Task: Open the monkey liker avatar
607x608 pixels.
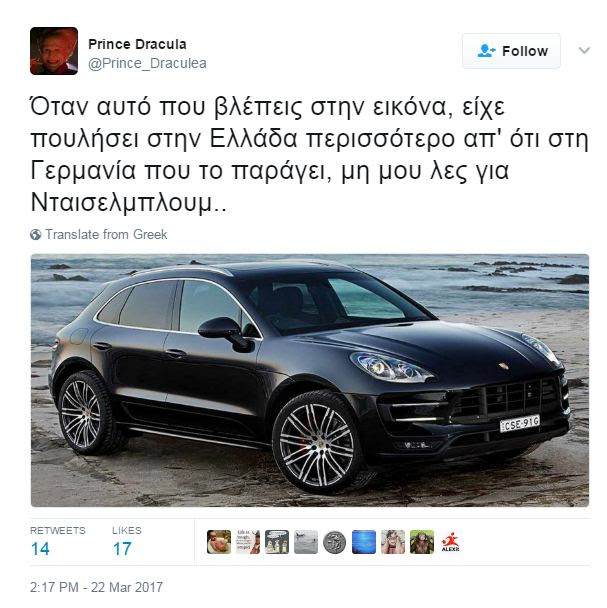Action: click(x=422, y=542)
